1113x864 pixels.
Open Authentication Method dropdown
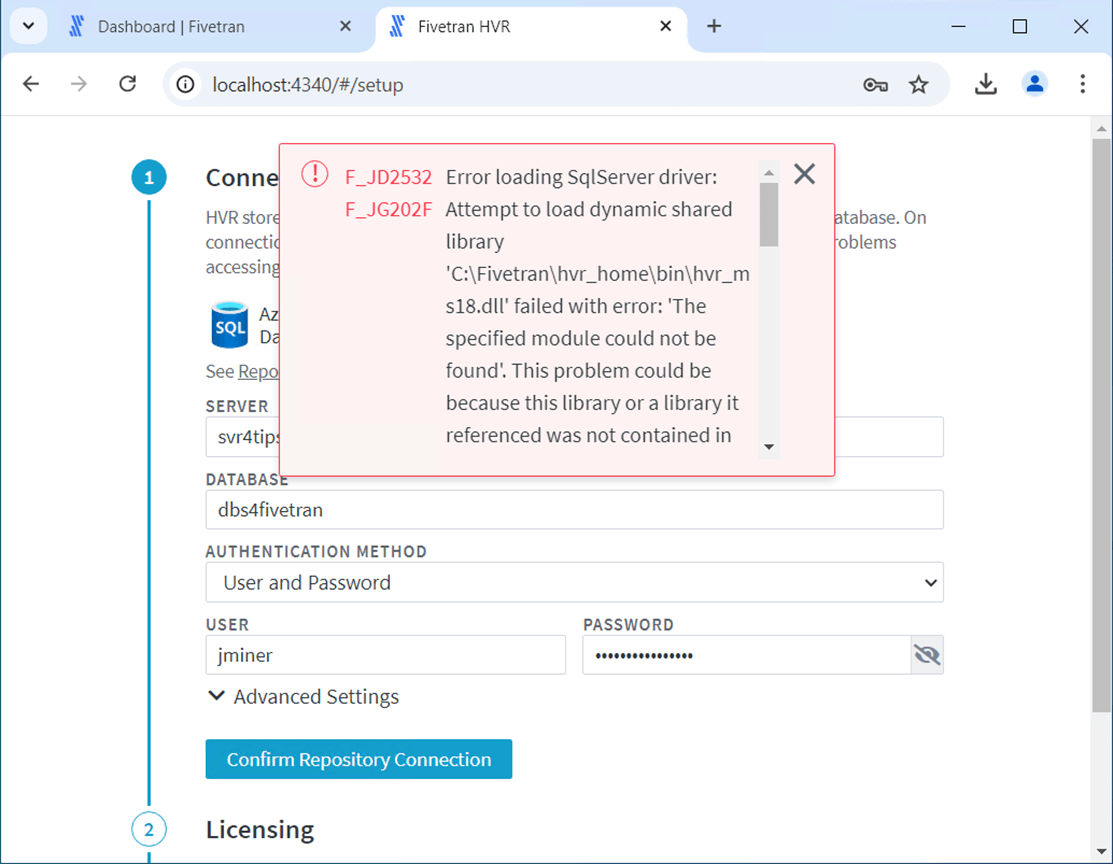tap(574, 582)
